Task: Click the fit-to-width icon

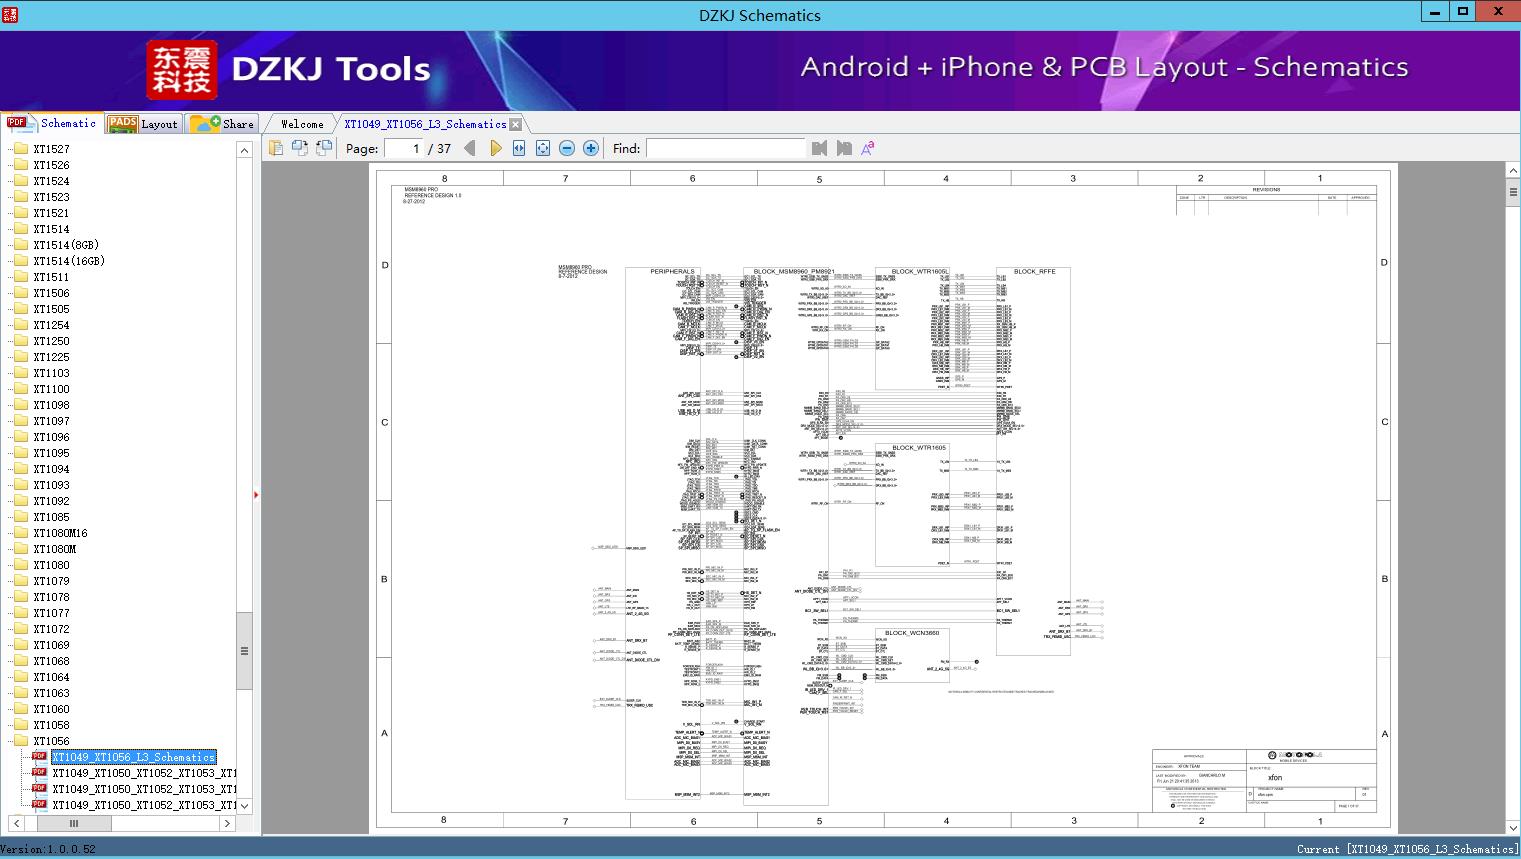Action: pos(519,148)
